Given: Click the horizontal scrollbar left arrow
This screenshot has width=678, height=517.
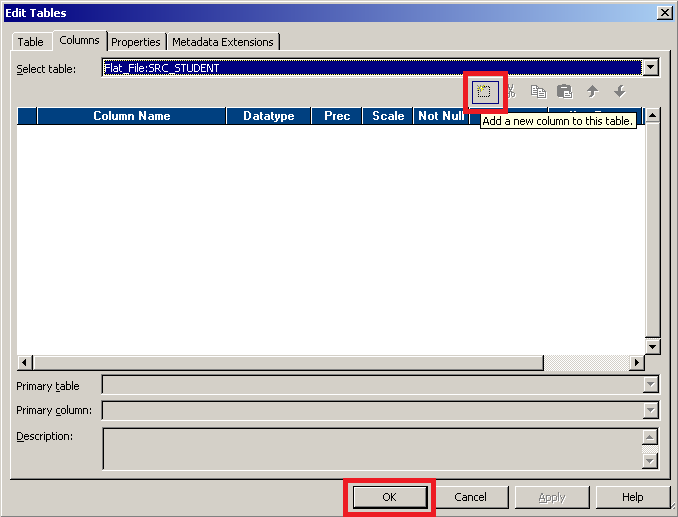Looking at the screenshot, I should click(x=25, y=362).
